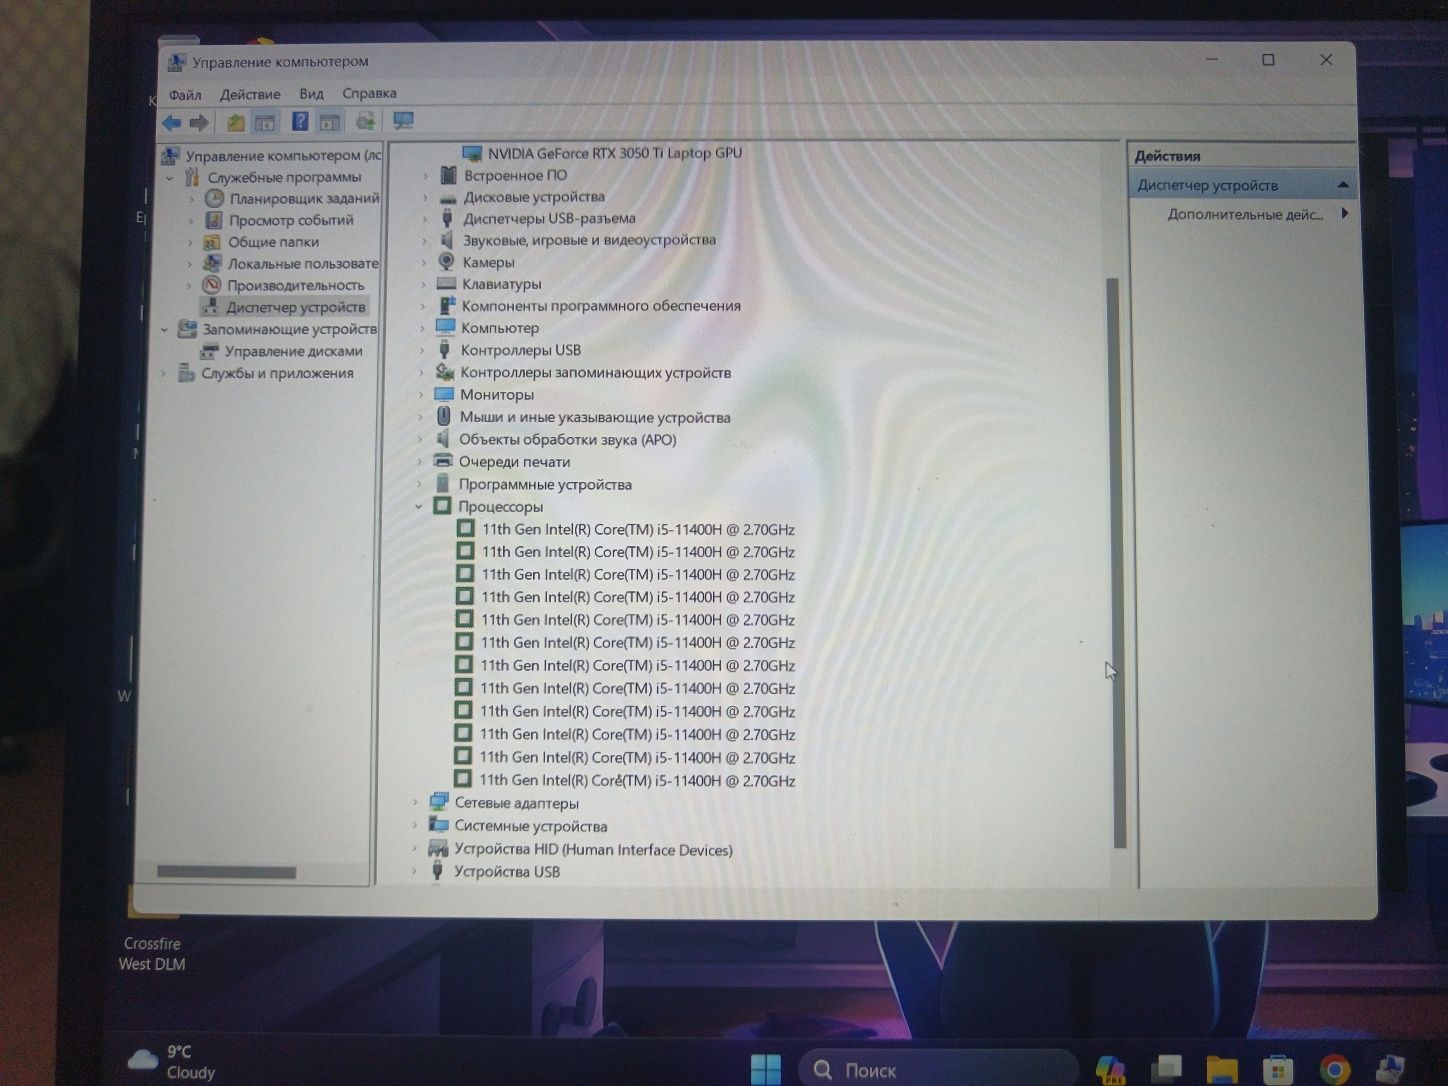The height and width of the screenshot is (1086, 1448).
Task: Click the left tree horizontal scrollbar
Action: point(227,872)
